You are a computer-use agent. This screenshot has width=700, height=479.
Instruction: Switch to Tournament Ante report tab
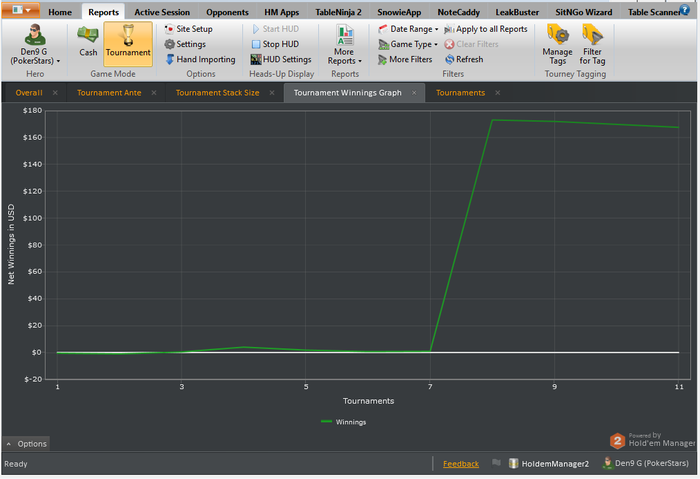click(x=109, y=93)
